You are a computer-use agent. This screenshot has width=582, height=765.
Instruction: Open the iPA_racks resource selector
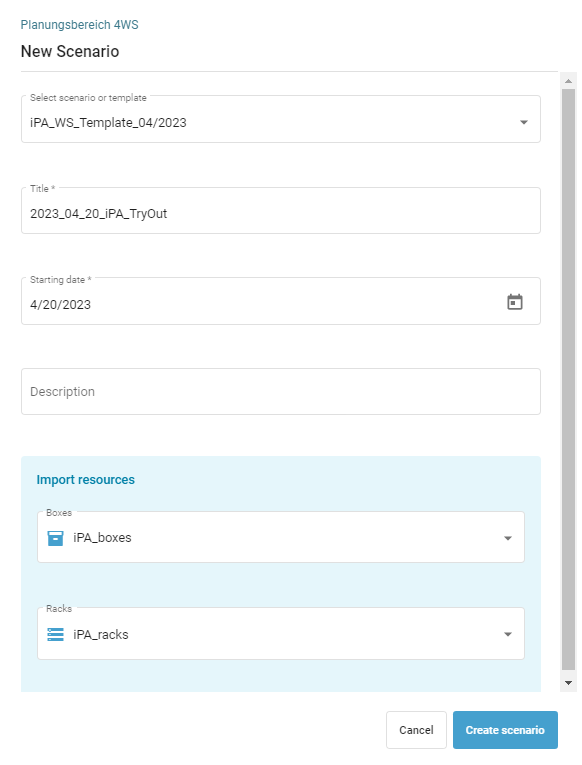pos(281,633)
